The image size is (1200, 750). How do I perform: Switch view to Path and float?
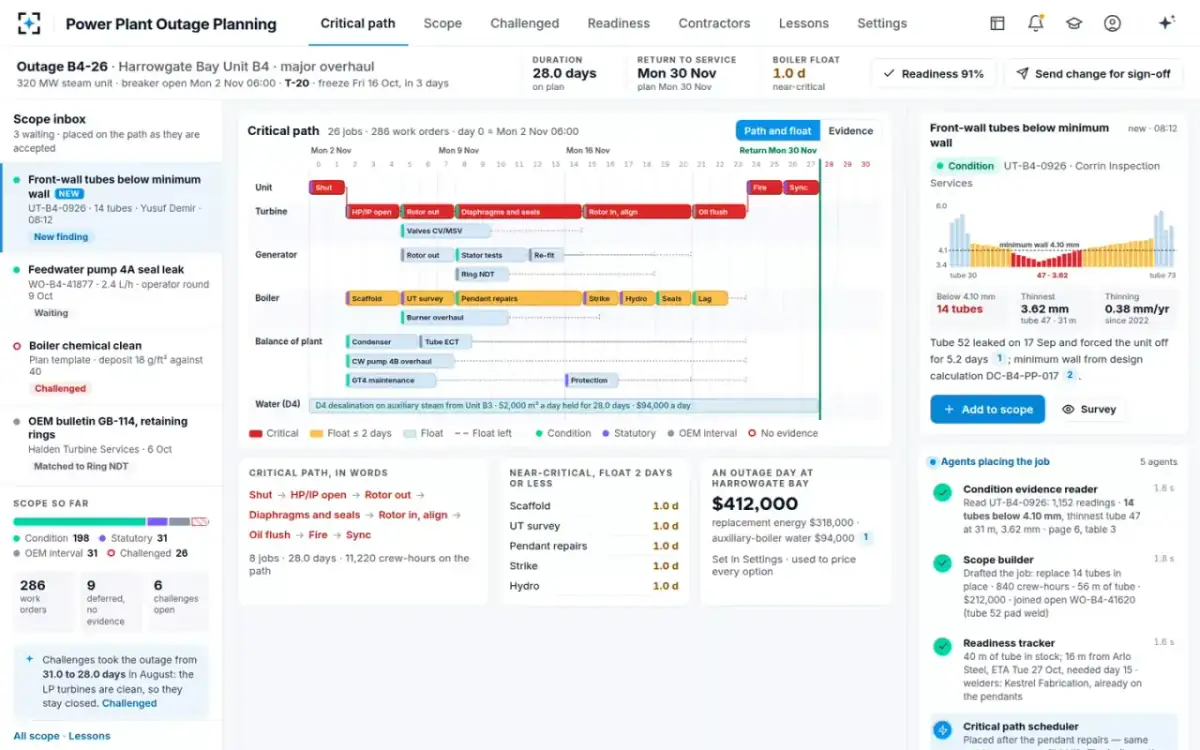pyautogui.click(x=777, y=131)
